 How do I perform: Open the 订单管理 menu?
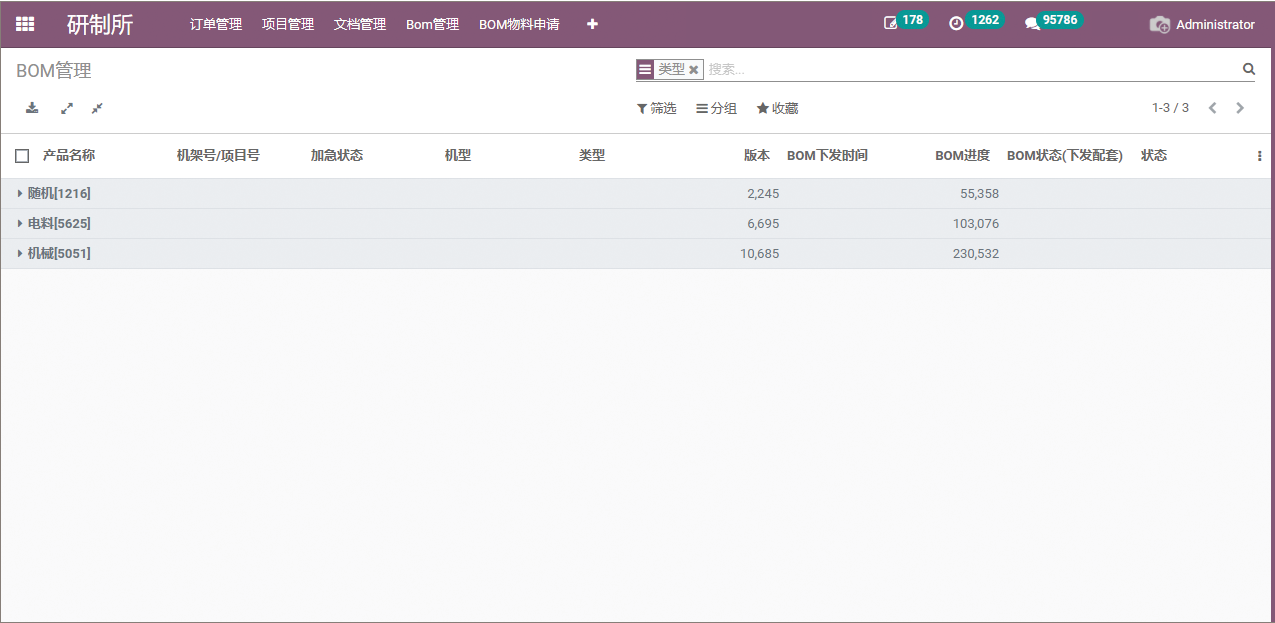[216, 24]
